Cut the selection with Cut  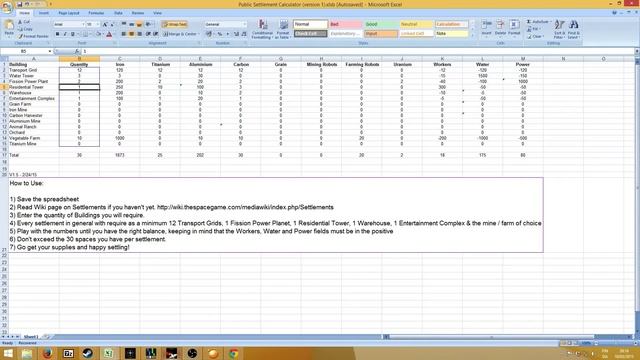(24, 22)
